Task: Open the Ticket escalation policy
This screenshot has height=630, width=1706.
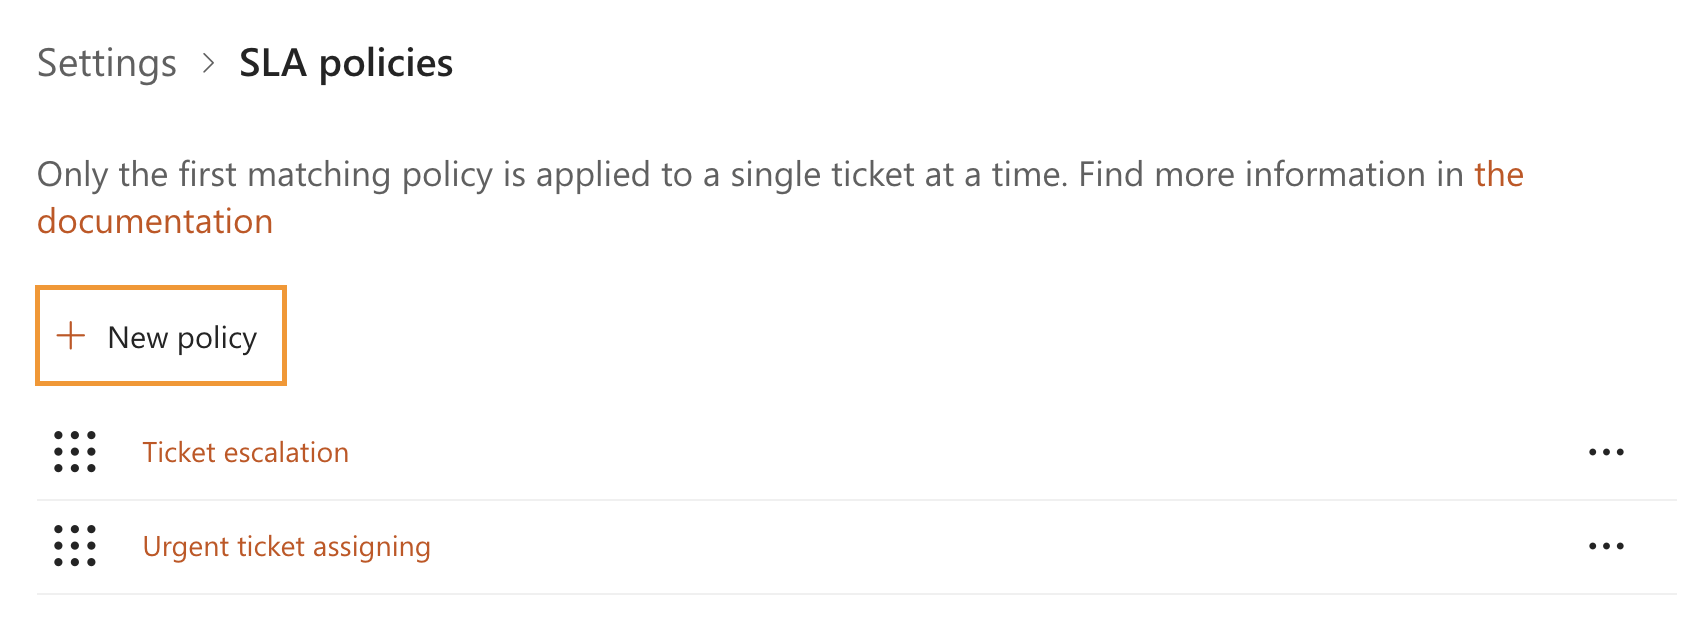Action: [x=245, y=452]
